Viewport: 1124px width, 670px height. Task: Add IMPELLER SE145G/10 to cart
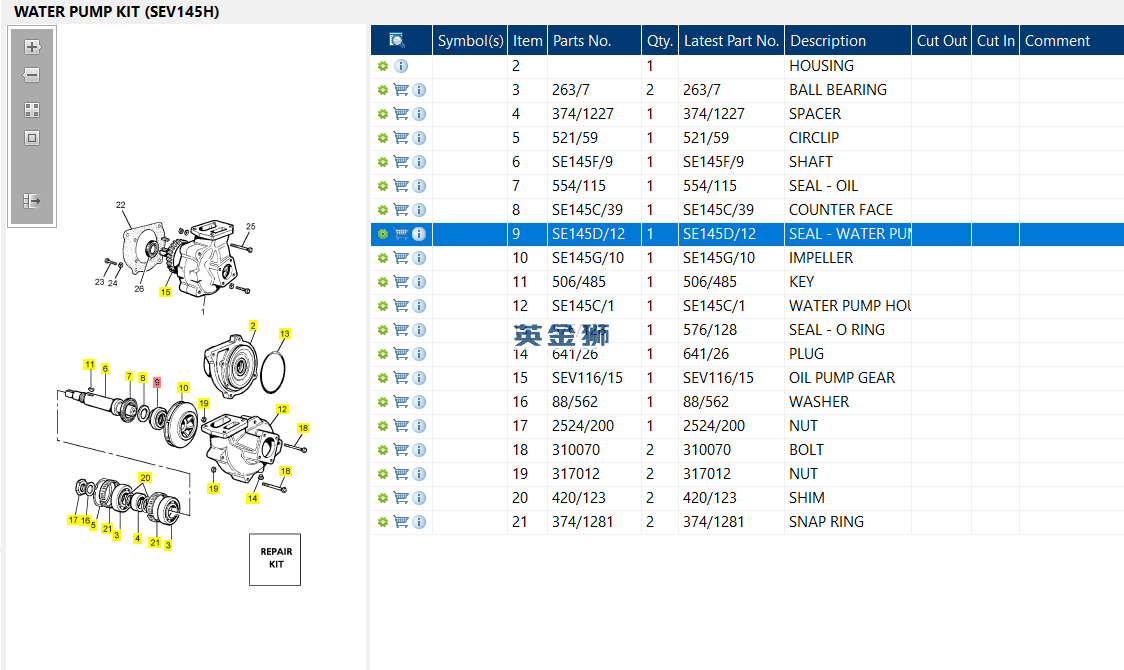tap(401, 258)
